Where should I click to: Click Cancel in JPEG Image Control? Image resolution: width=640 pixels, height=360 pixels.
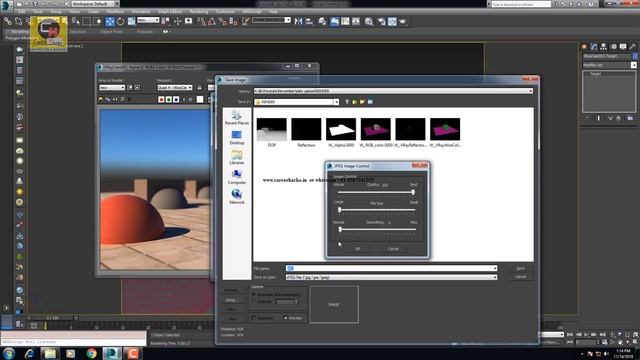point(393,249)
